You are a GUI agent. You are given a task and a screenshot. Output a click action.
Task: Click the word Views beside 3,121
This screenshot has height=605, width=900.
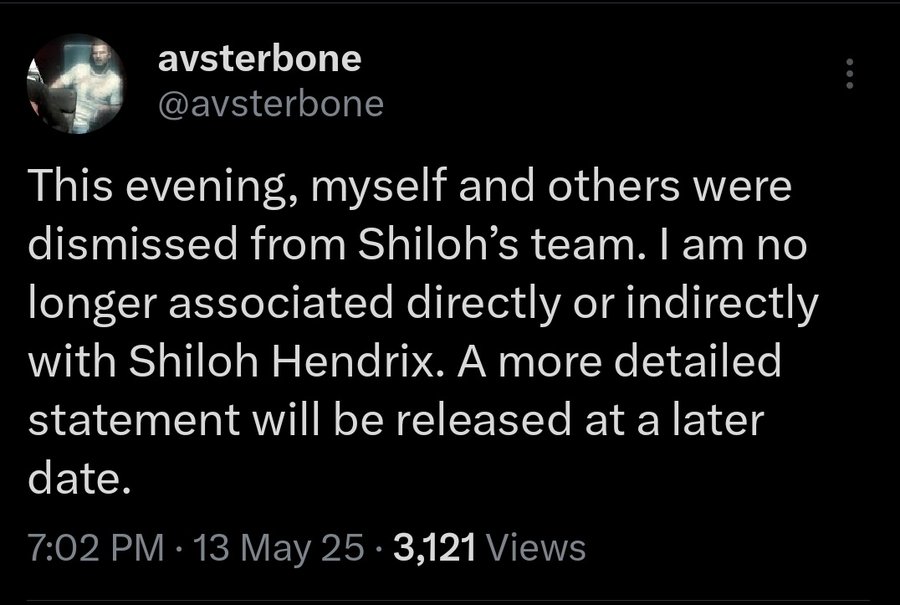[536, 547]
